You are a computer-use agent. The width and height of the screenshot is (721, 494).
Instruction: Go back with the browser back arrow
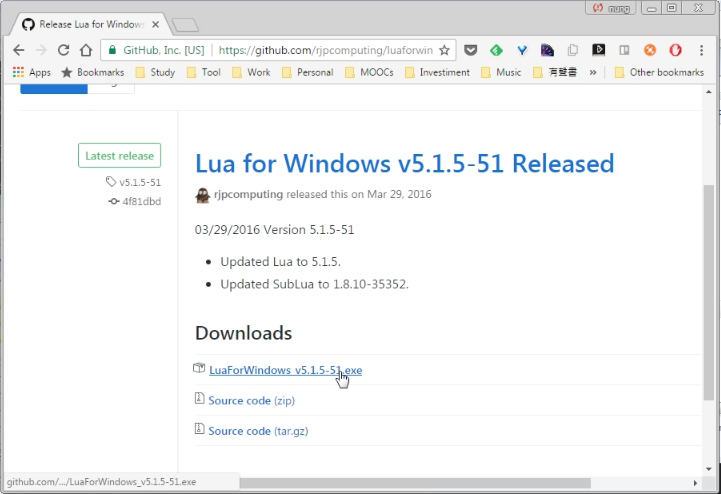(18, 50)
